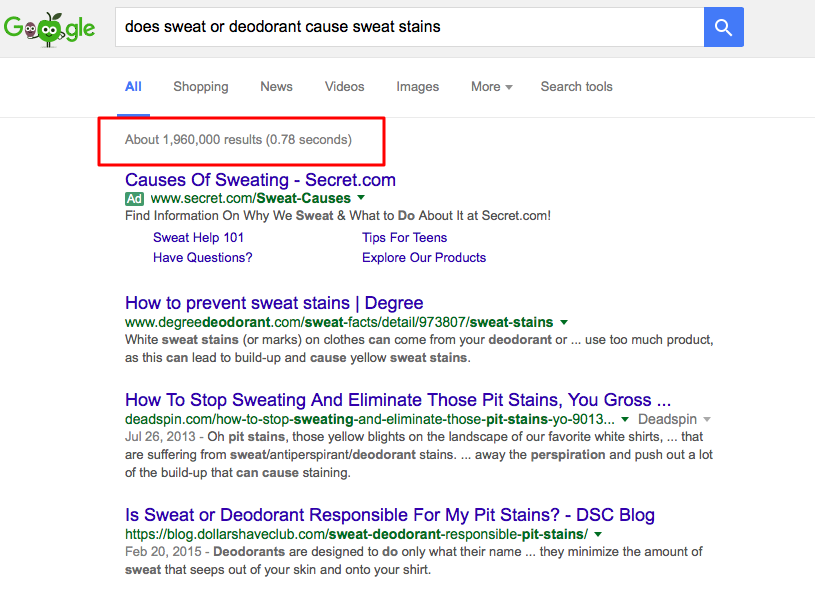This screenshot has width=815, height=590.
Task: Expand the More dropdown menu
Action: [492, 87]
